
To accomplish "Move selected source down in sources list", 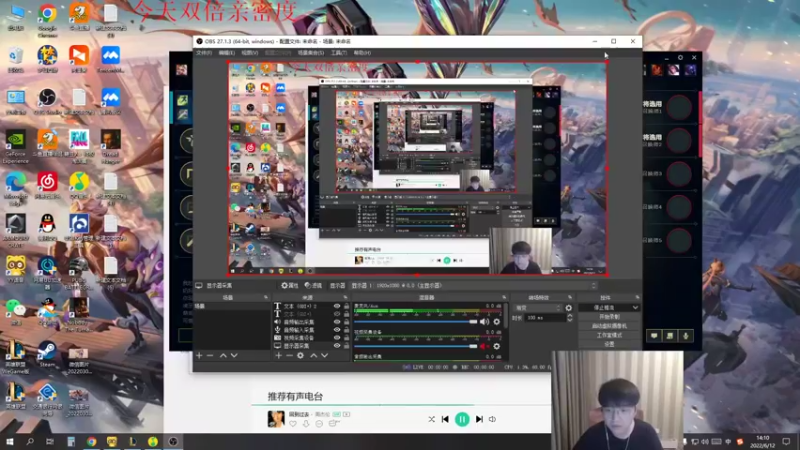I will (324, 356).
